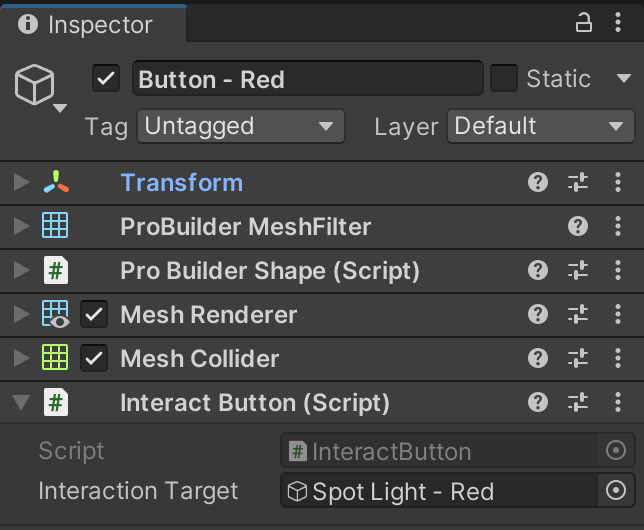Click the ProBuilder MeshFilter help icon
Screen dimensions: 644x530
tap(578, 226)
